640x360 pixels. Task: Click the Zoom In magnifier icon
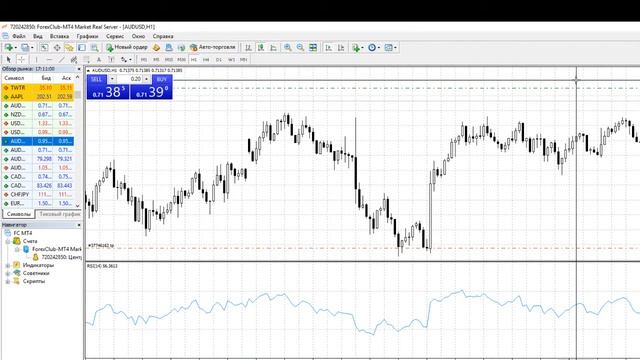pos(288,48)
